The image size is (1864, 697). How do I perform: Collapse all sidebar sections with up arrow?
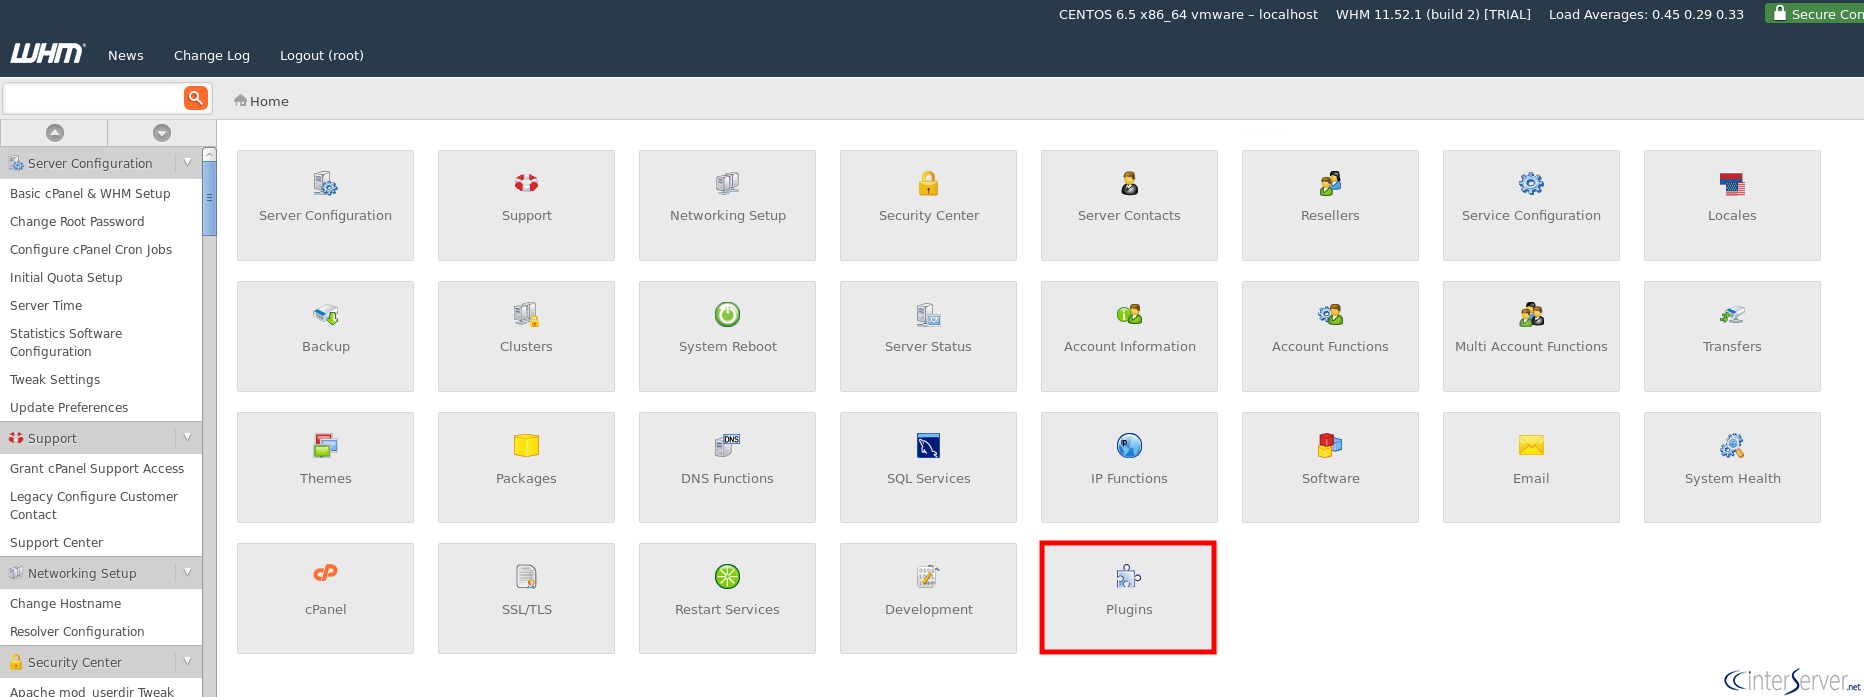coord(55,132)
